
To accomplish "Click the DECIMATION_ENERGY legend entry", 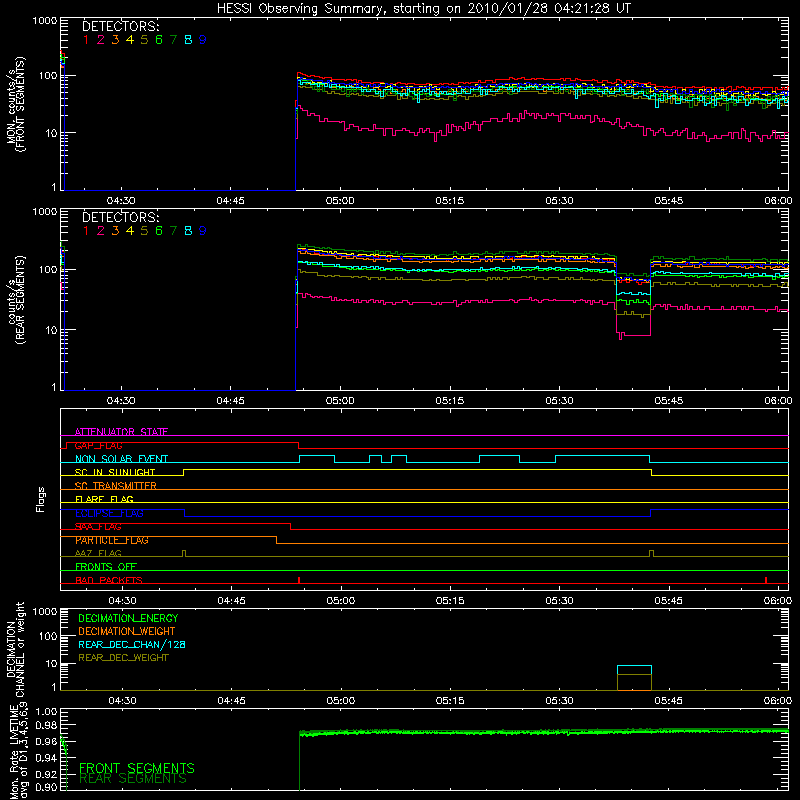I will (x=128, y=618).
